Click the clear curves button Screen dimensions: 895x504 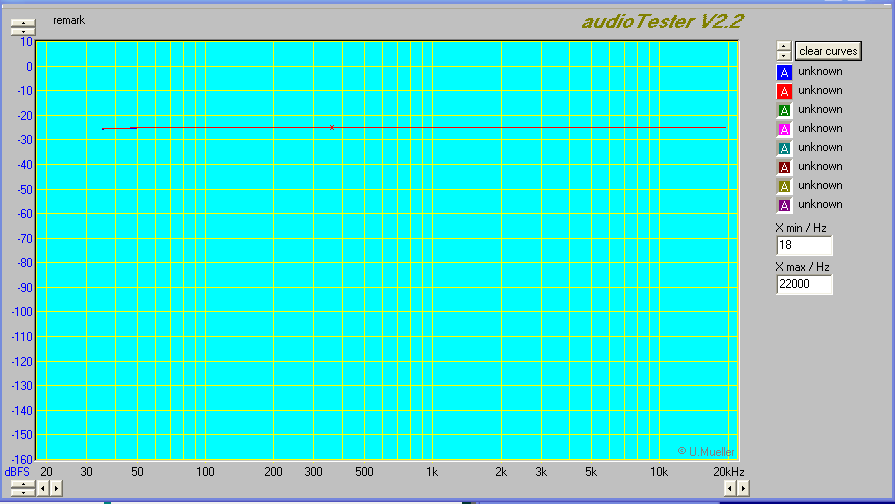click(828, 51)
